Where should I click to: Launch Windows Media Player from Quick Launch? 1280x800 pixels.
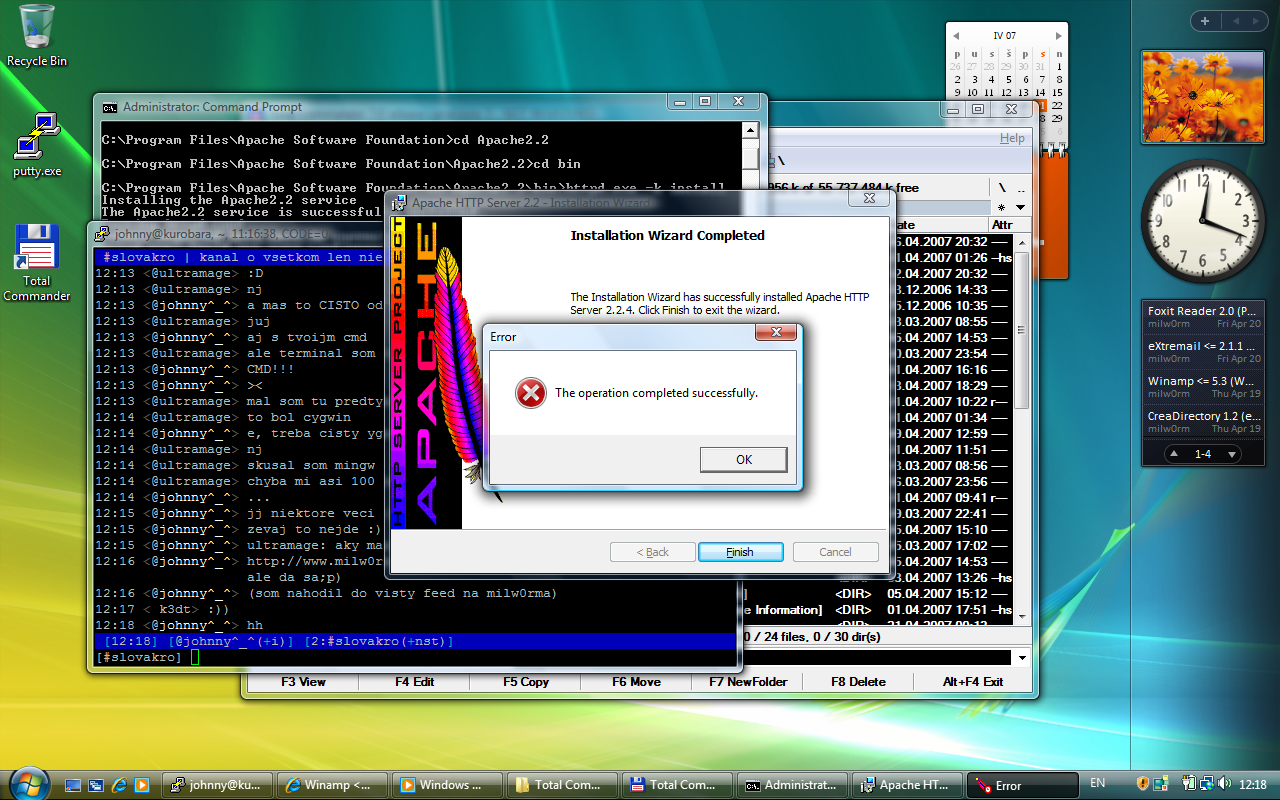[142, 785]
